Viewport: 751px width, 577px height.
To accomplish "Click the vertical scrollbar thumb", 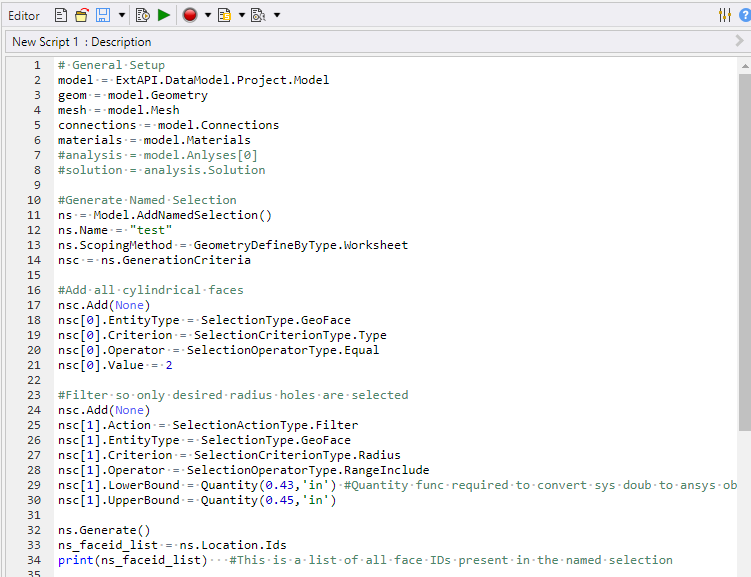I will [744, 252].
